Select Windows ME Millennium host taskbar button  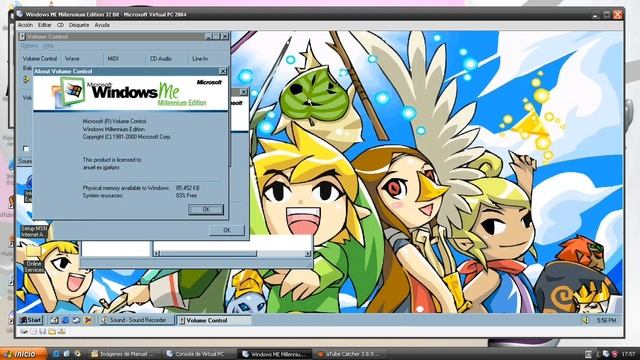(x=275, y=354)
